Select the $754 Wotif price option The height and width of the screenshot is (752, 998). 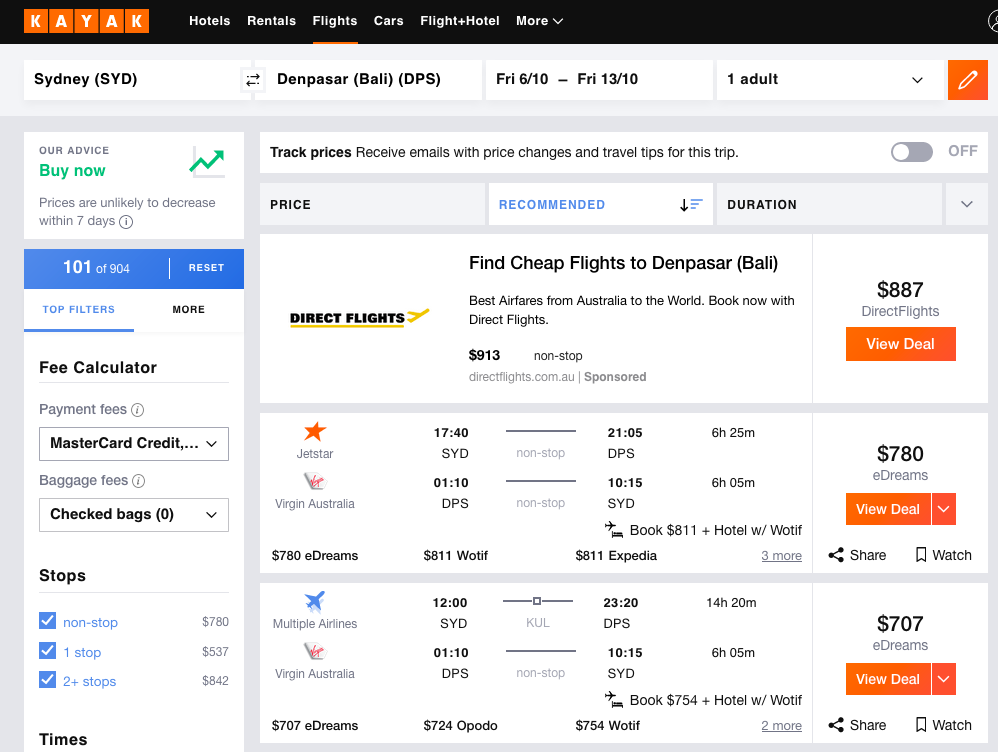[x=607, y=726]
